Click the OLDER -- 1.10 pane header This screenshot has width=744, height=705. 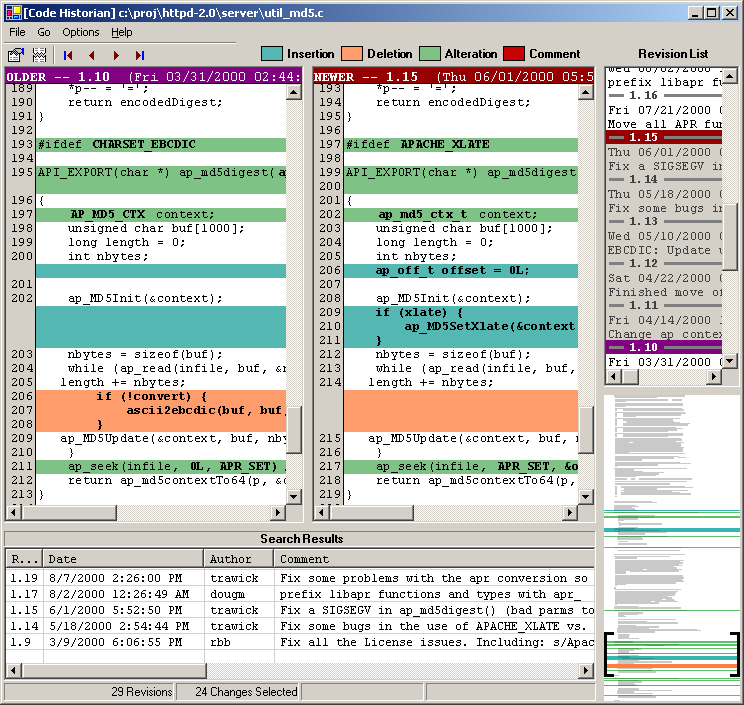(154, 76)
